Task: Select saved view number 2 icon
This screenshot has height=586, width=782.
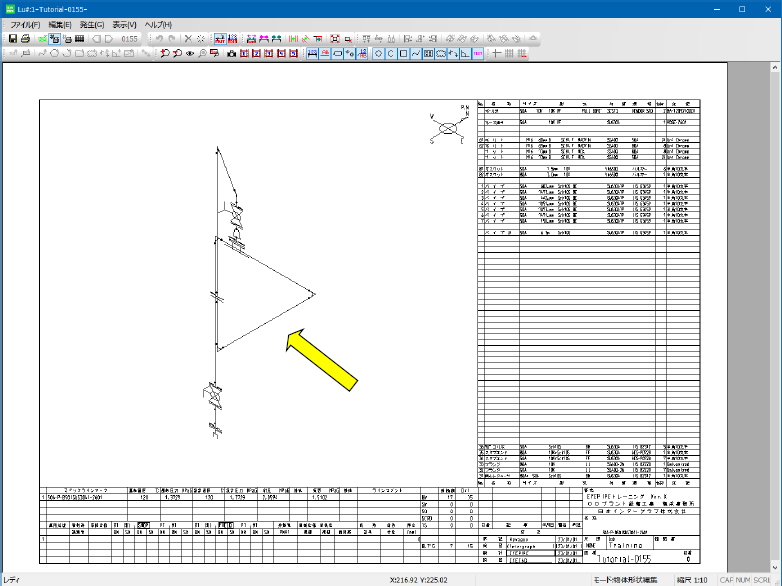Action: pos(256,53)
